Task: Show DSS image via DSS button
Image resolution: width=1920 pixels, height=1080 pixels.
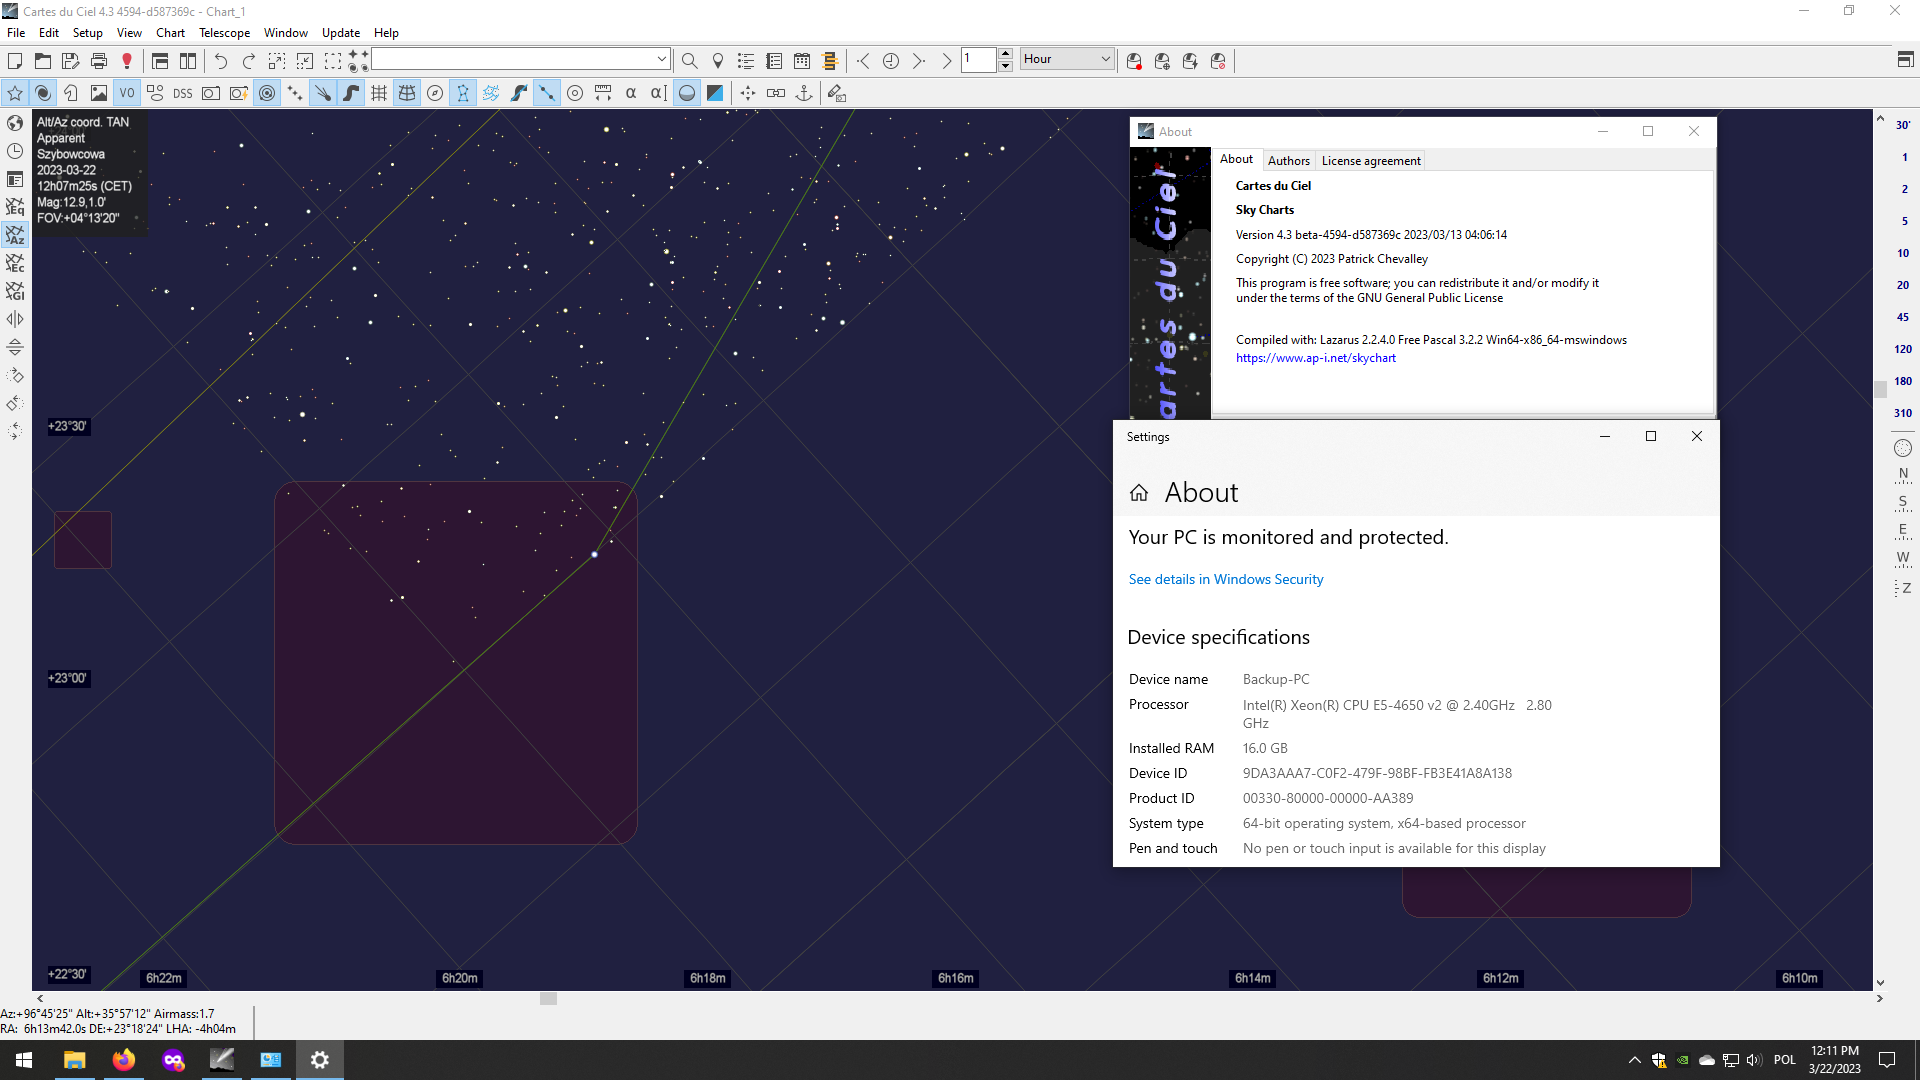Action: coord(183,93)
